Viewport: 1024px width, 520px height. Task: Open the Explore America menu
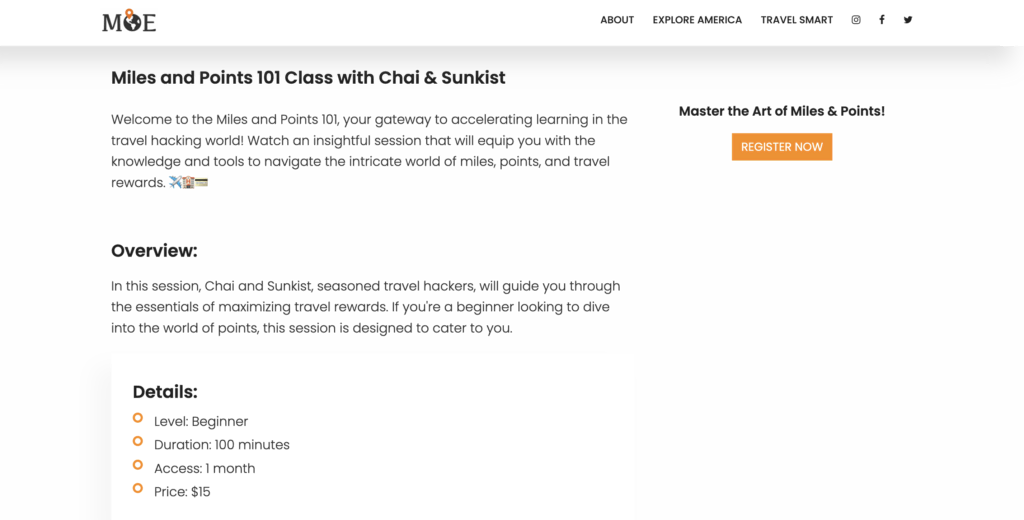coord(697,20)
